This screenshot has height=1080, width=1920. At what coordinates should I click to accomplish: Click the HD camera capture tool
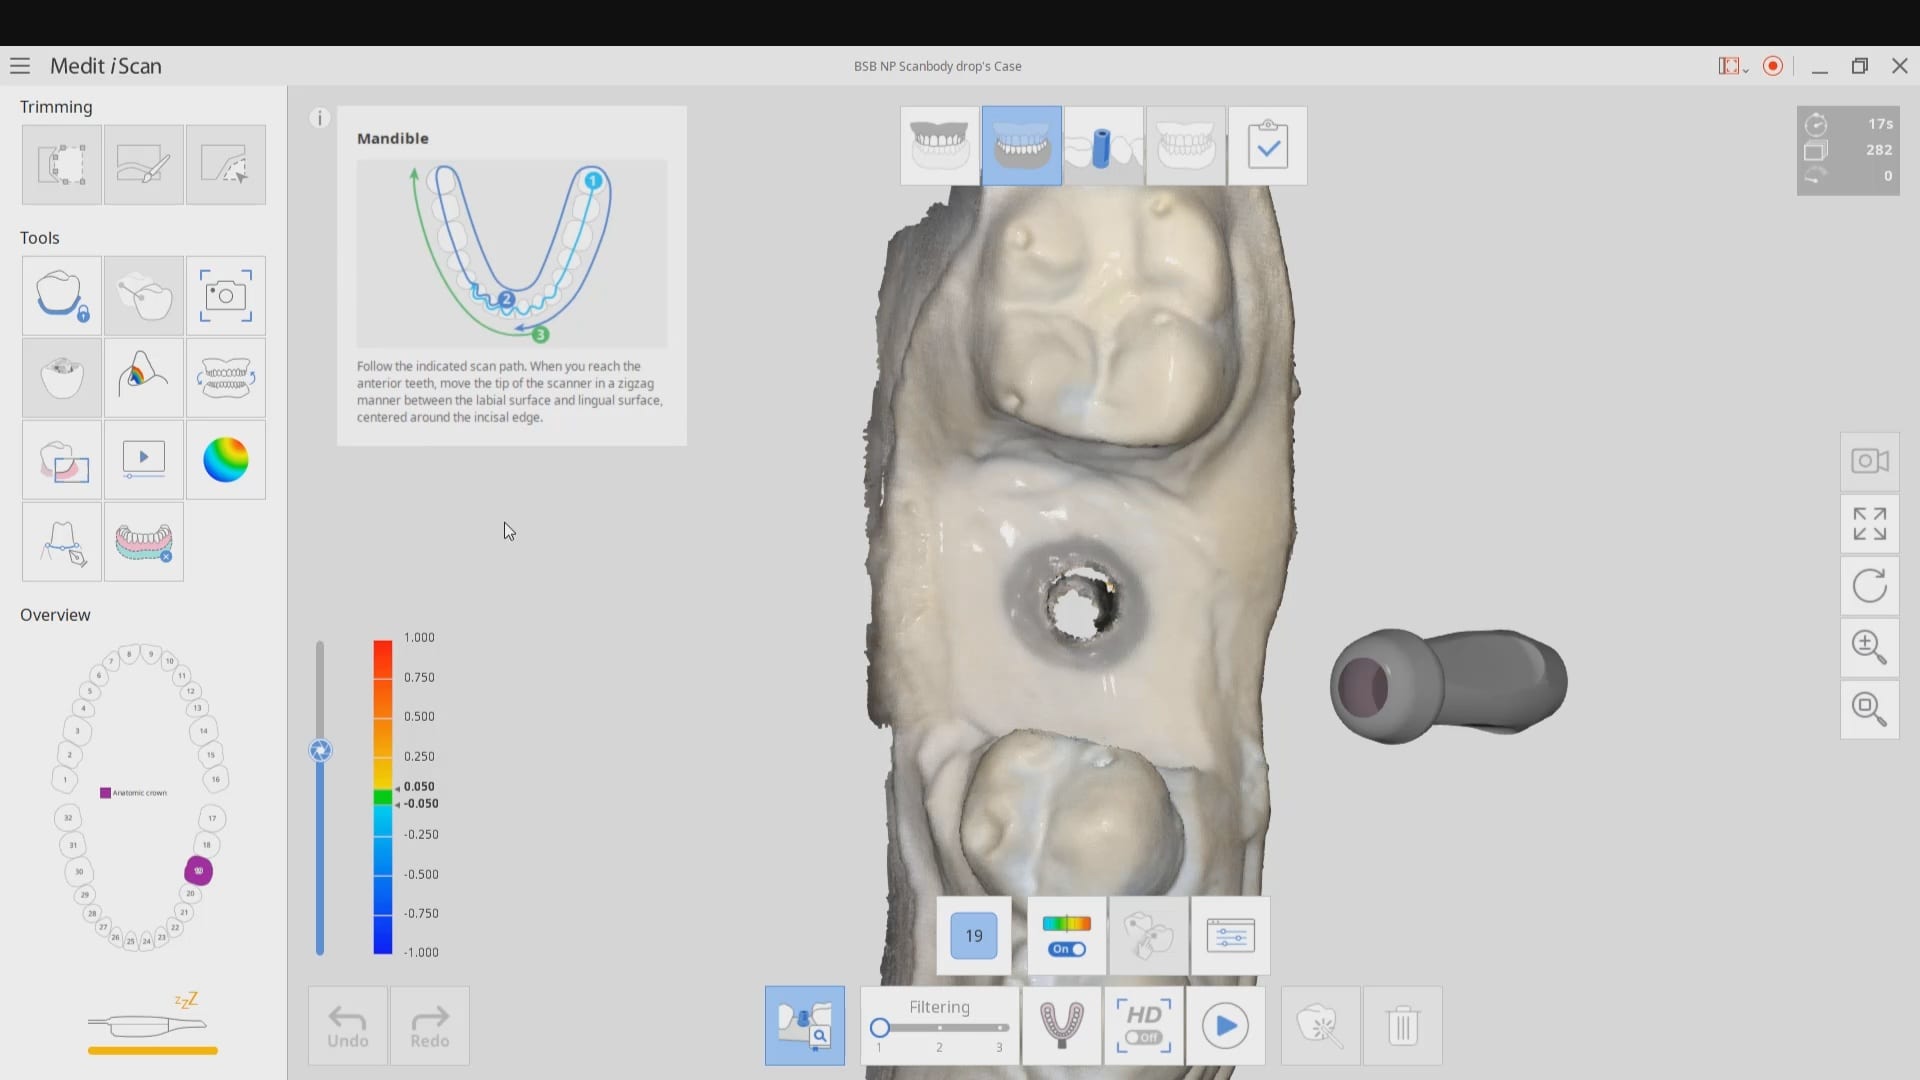pyautogui.click(x=226, y=296)
